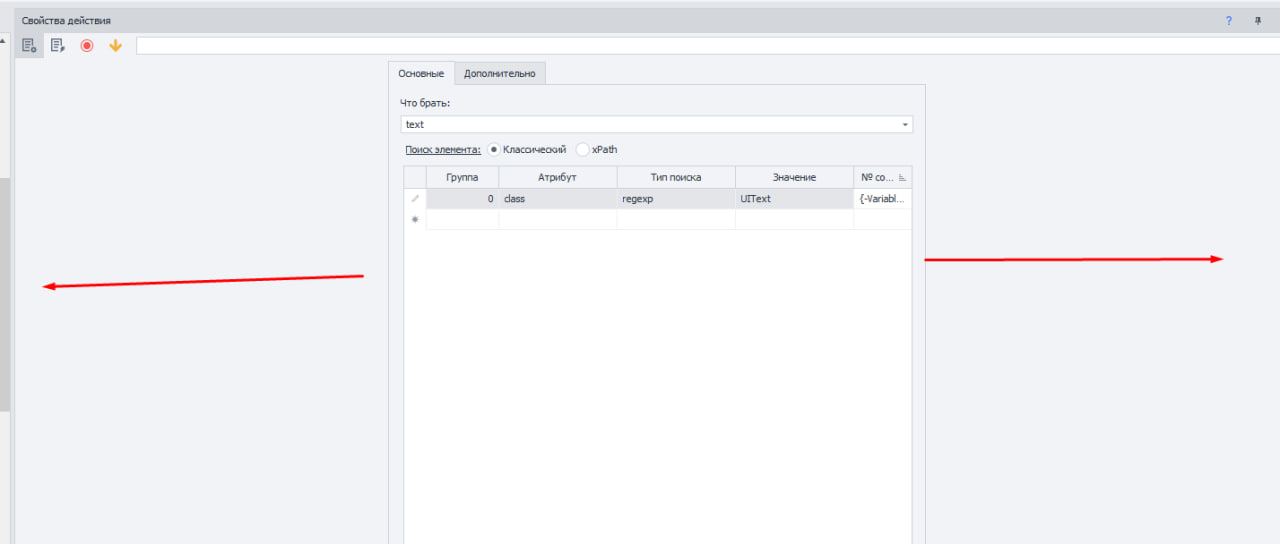Viewport: 1280px width, 544px height.
Task: Click the Тип поиска column header
Action: [676, 177]
